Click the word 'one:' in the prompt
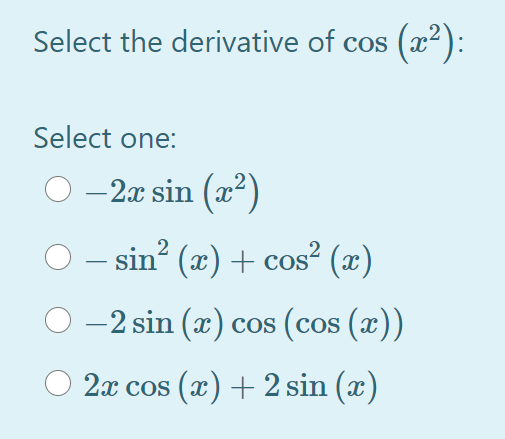 (148, 138)
